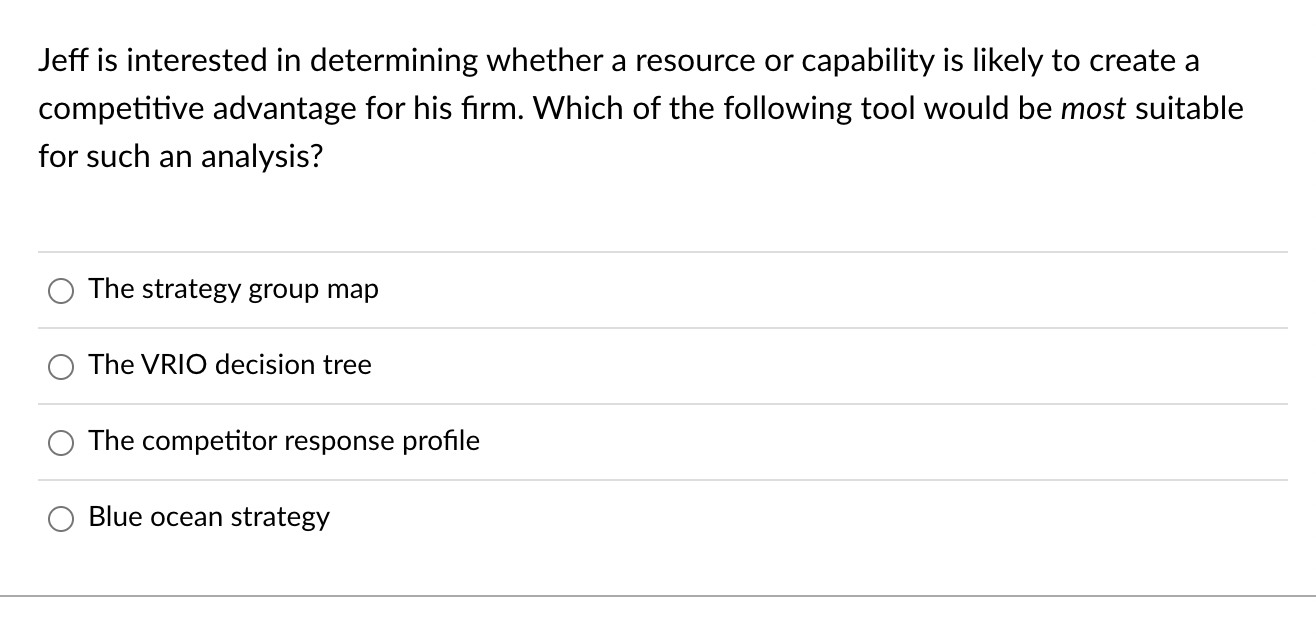Click the 'The strategy group map' answer text
Image resolution: width=1316 pixels, height=636 pixels.
[234, 290]
